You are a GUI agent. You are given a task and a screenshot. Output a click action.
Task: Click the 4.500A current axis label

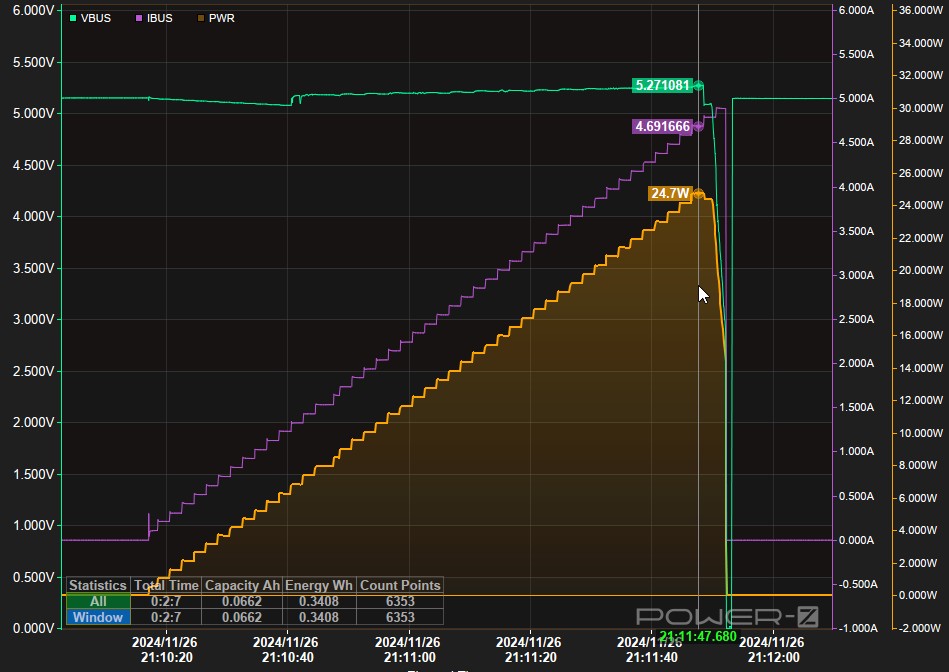click(x=856, y=142)
